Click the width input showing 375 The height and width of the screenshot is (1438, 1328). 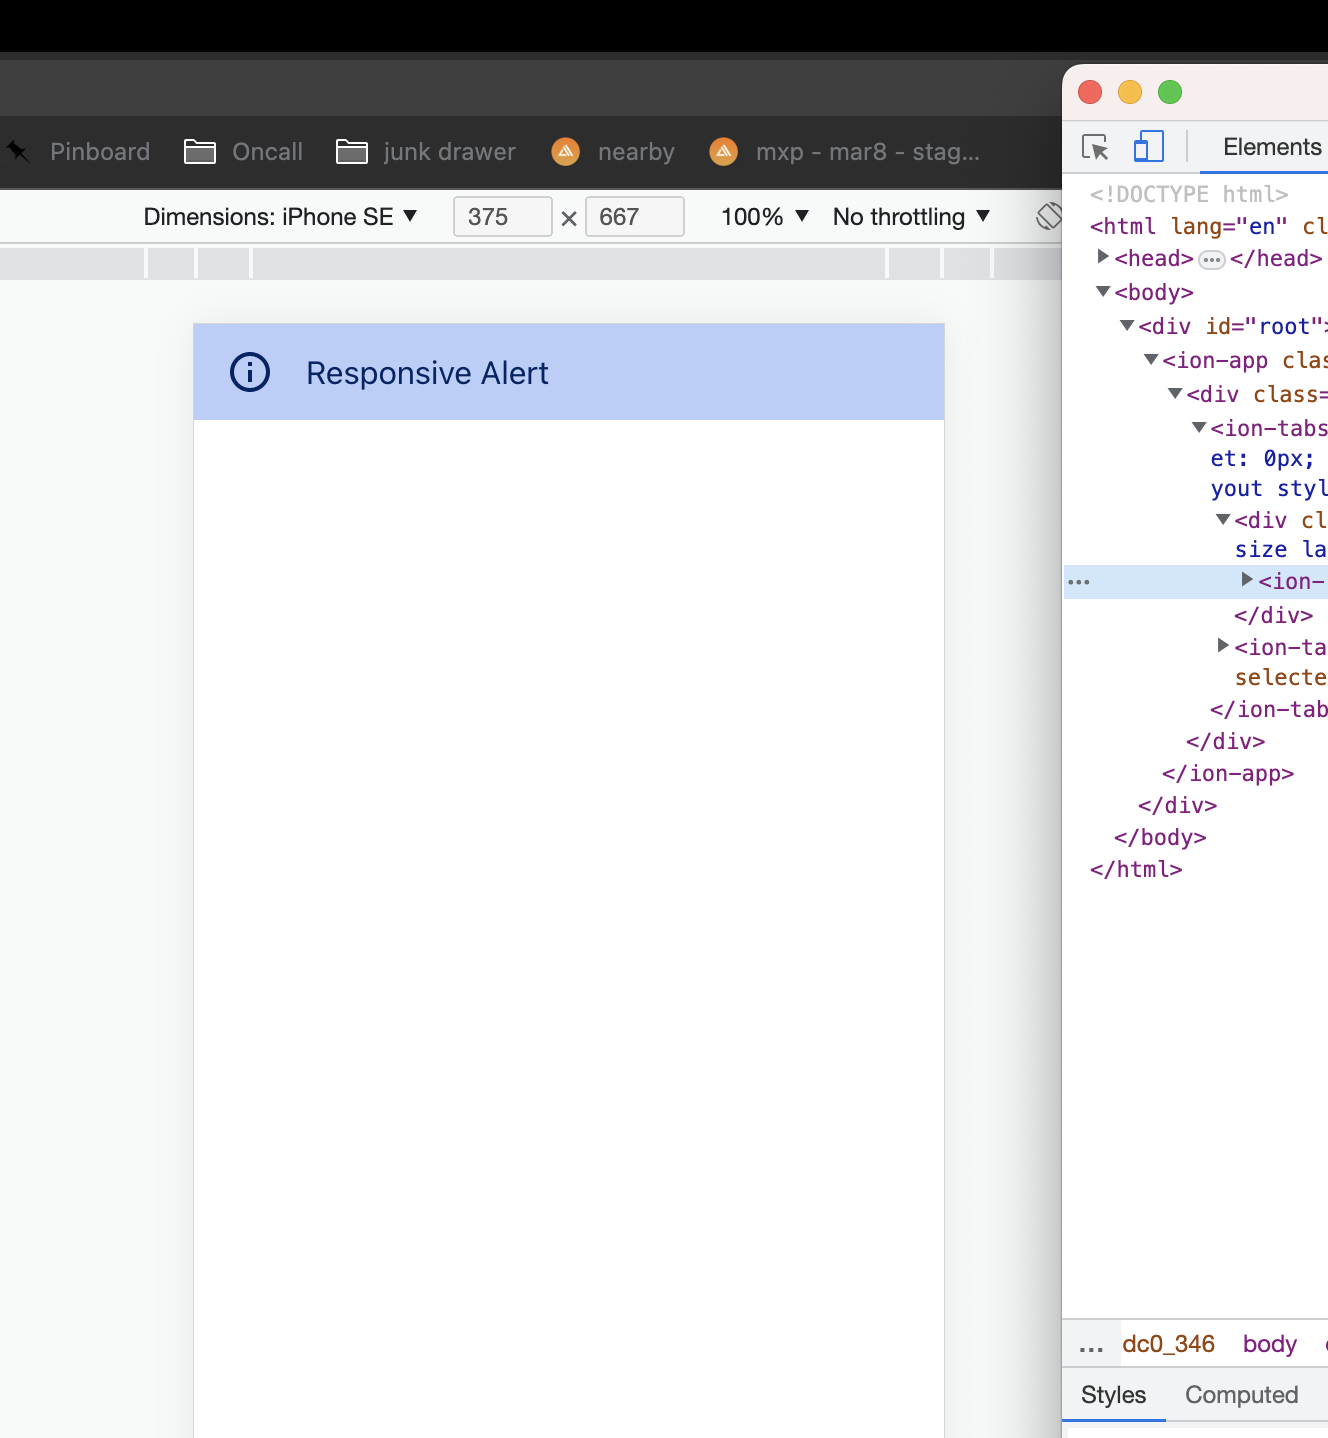point(502,216)
